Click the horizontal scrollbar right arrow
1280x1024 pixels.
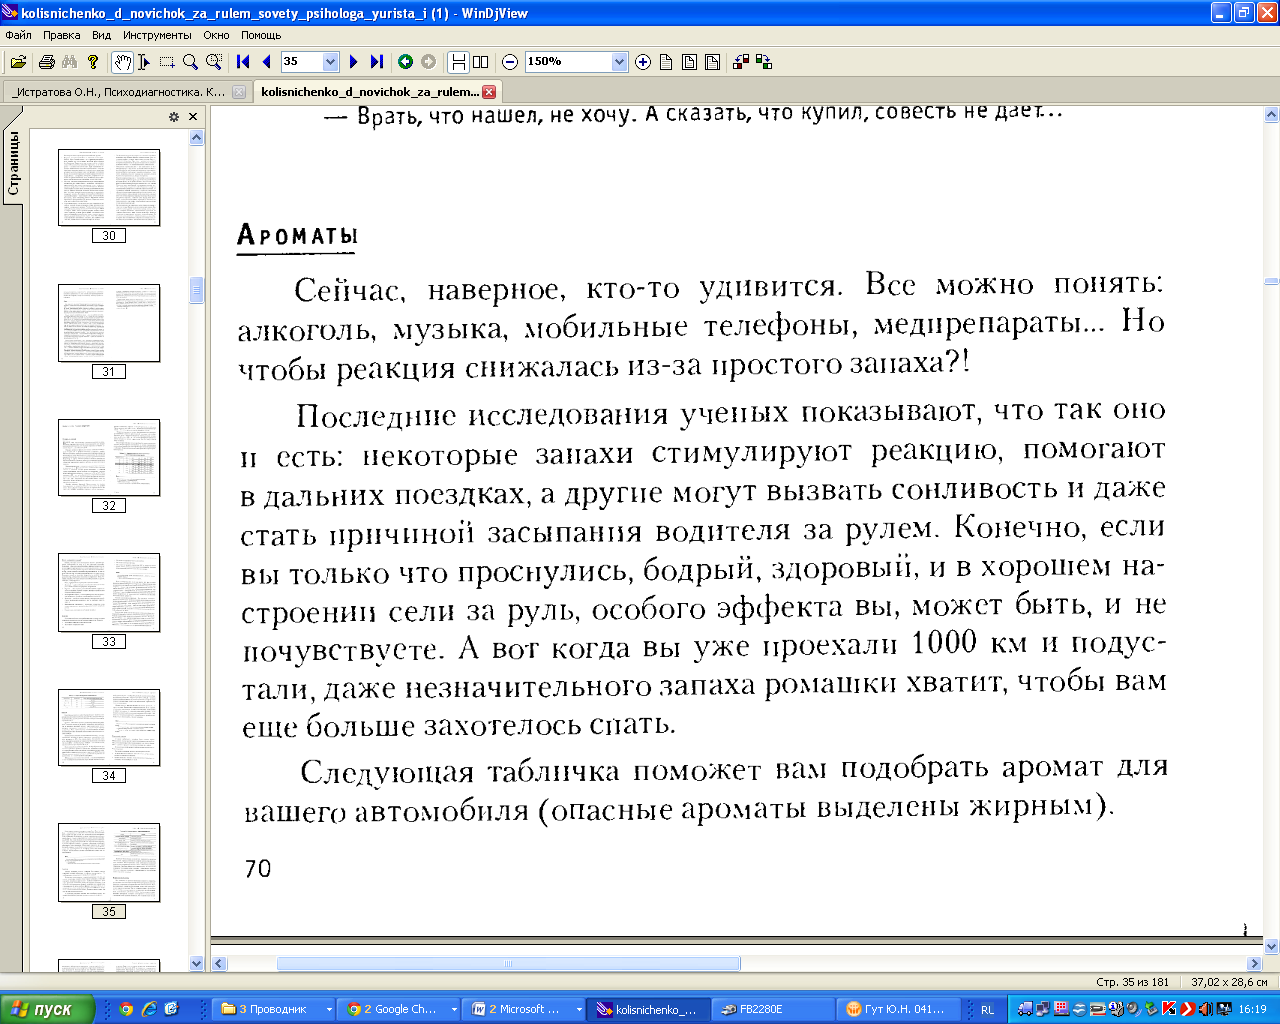coord(1254,964)
